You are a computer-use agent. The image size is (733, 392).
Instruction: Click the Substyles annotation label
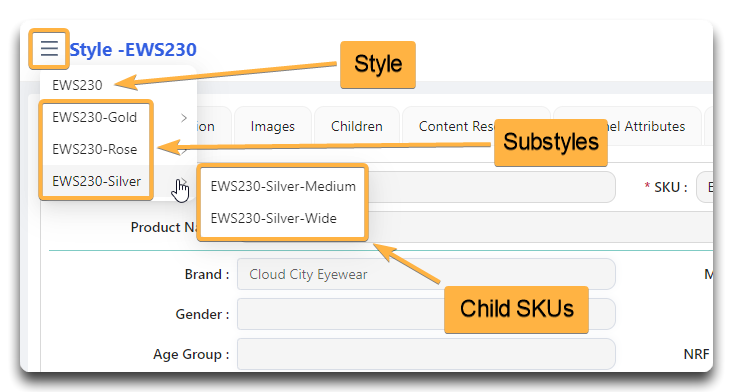551,142
